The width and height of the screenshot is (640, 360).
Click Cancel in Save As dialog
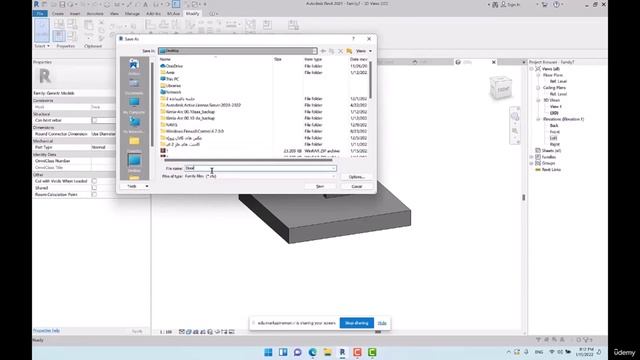point(357,186)
